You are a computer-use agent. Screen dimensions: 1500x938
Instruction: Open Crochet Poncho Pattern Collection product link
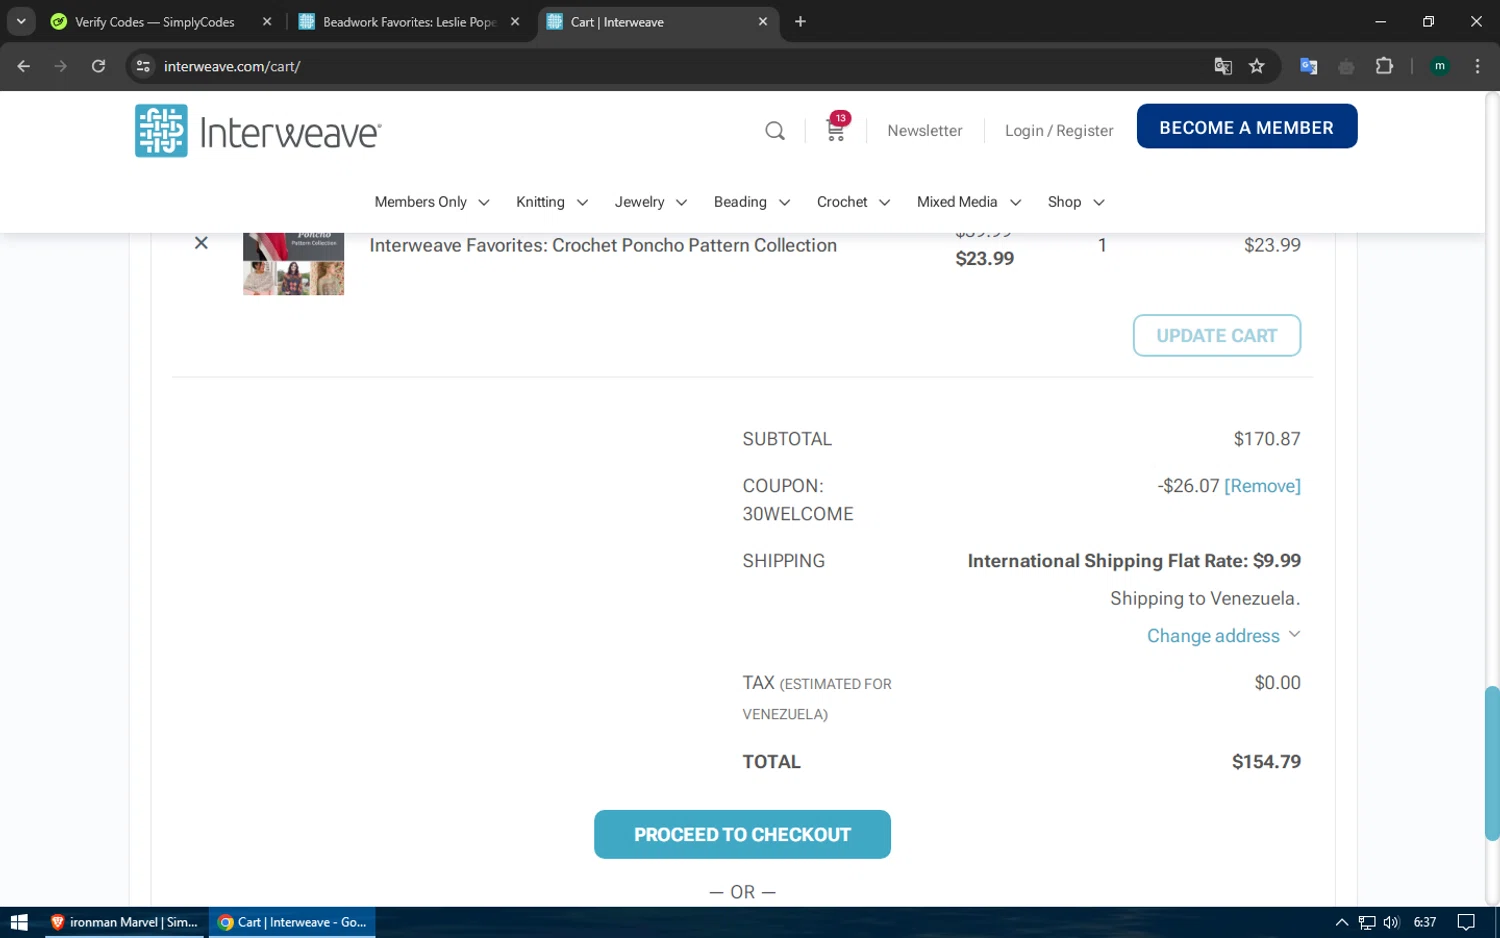(x=603, y=245)
